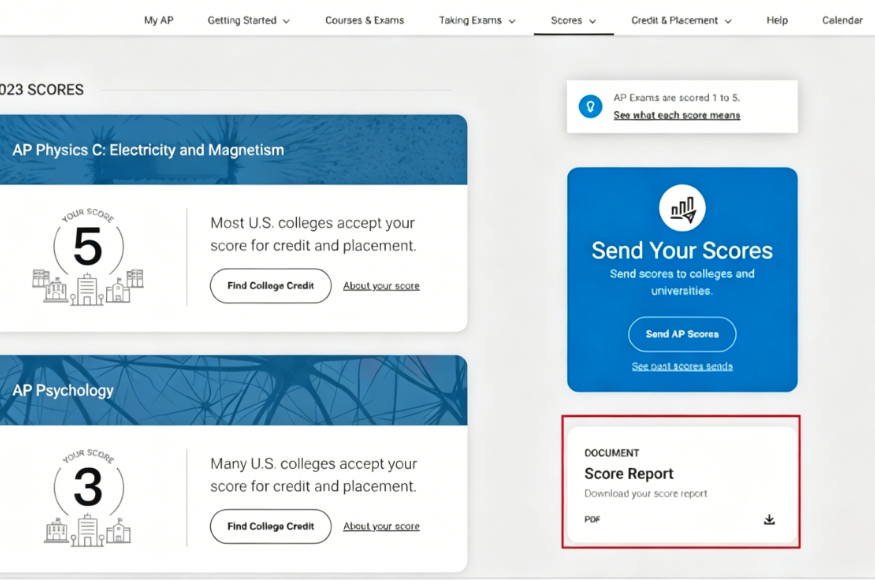This screenshot has height=580, width=875.
Task: Click Find College Credit for Physics C
Action: [x=271, y=286]
